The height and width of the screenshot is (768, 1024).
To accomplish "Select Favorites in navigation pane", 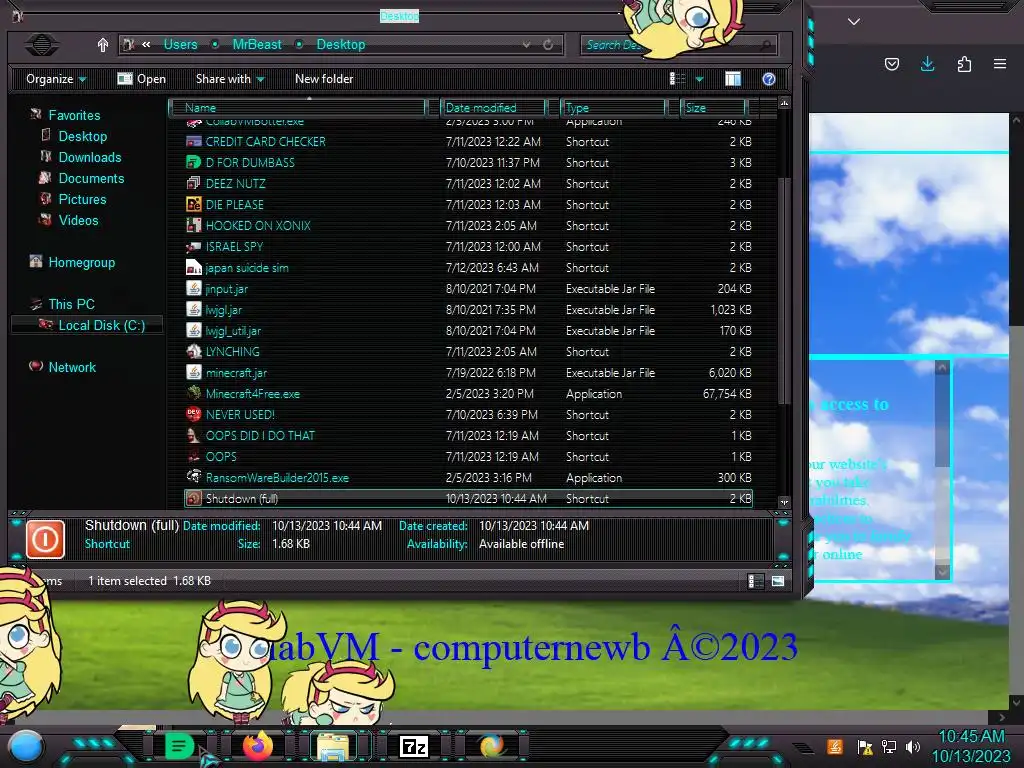I will pos(74,115).
